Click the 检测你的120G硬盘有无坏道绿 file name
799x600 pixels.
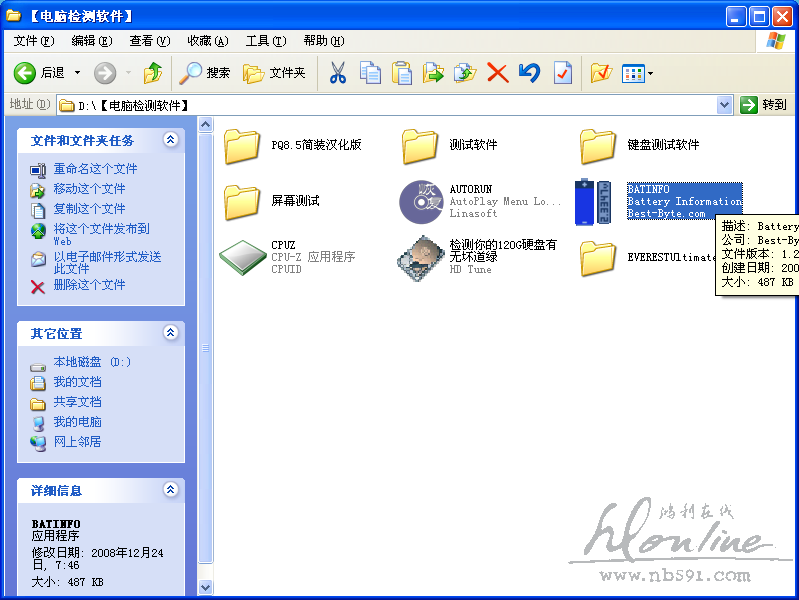point(502,250)
